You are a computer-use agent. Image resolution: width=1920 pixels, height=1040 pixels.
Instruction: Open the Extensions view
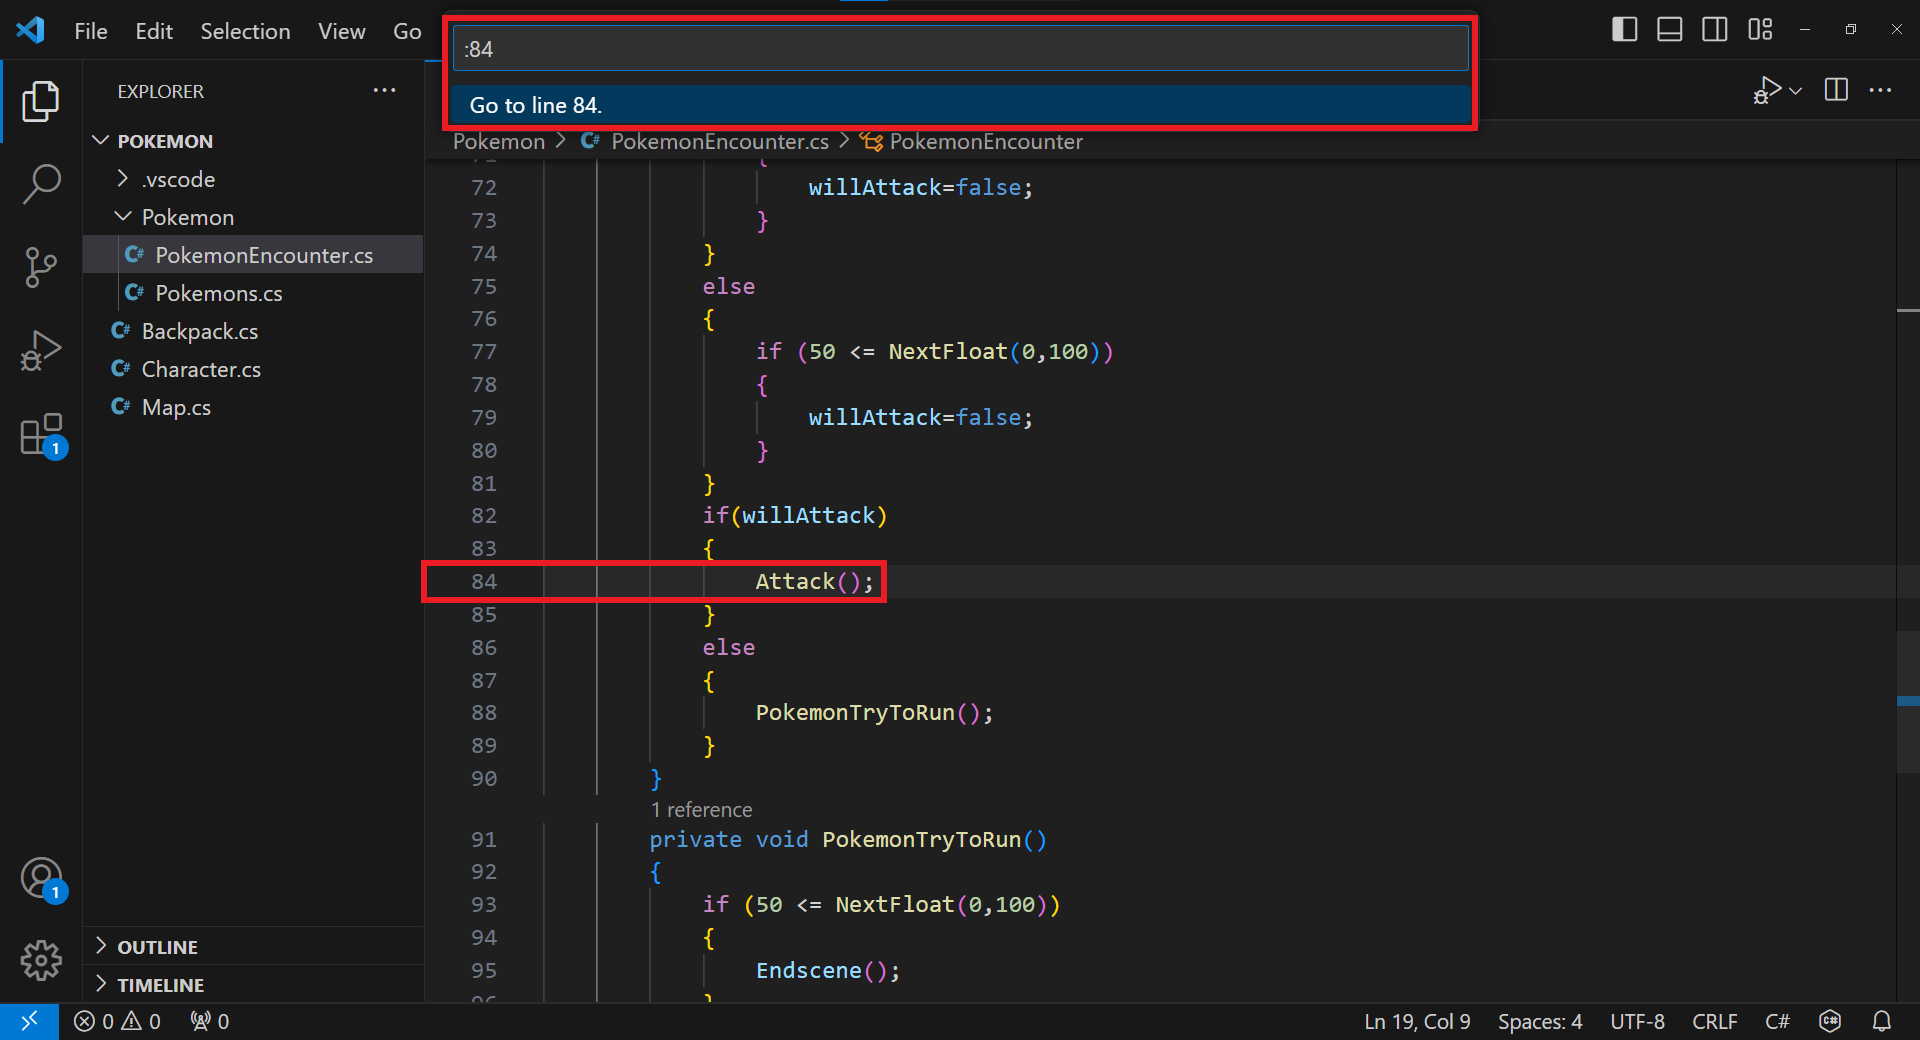[41, 434]
